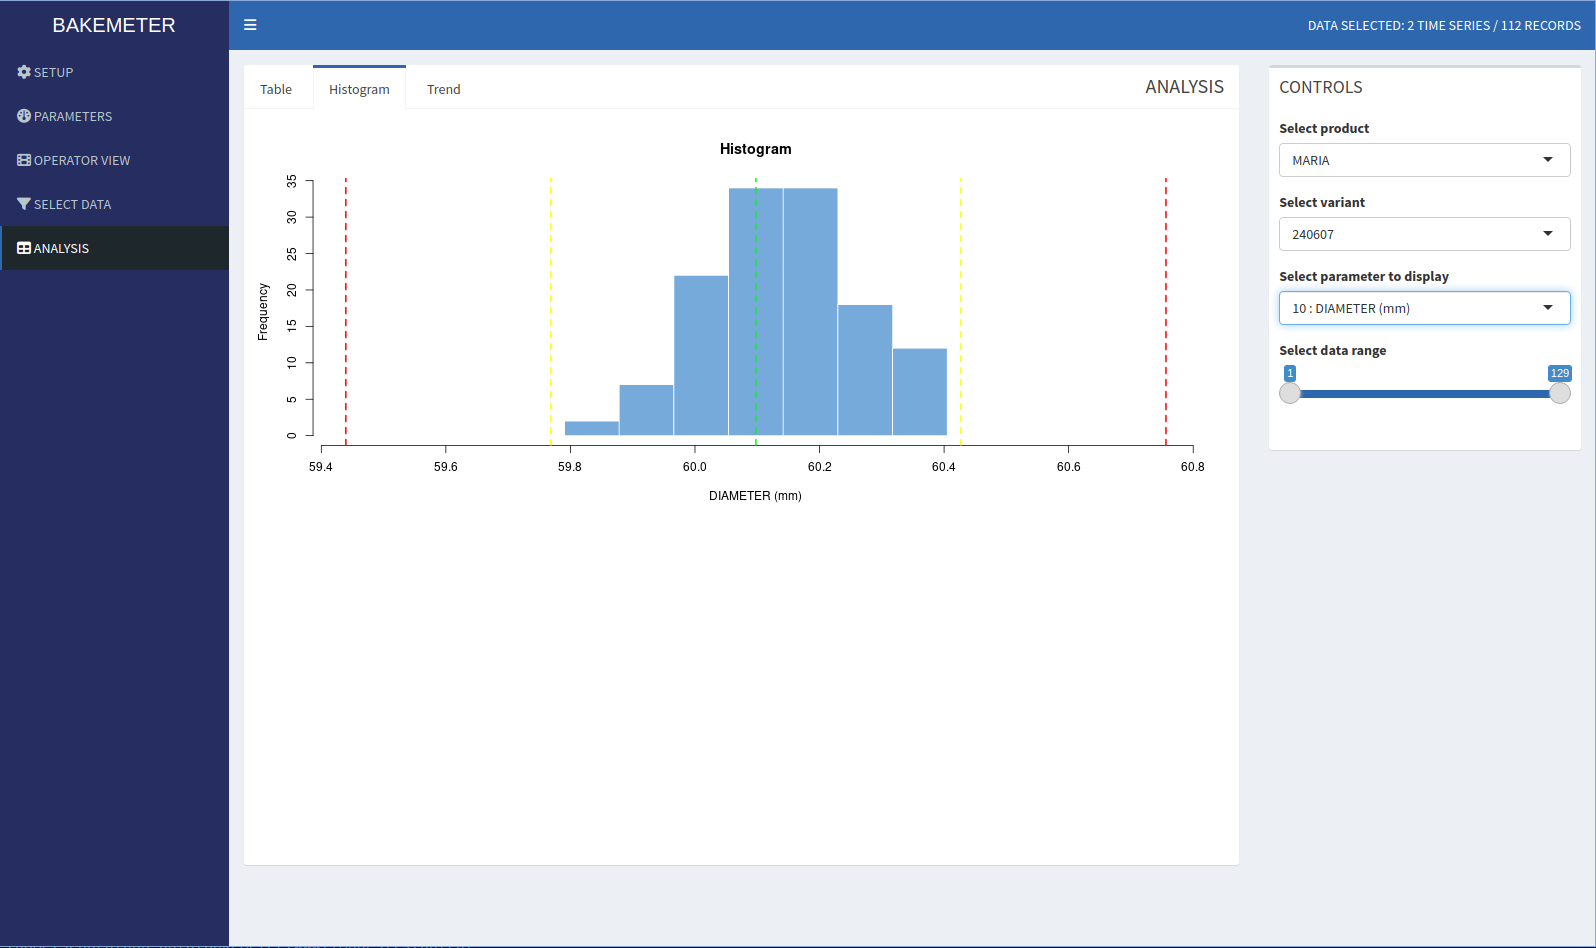Click the tallest histogram bar near 60.2

click(x=810, y=311)
